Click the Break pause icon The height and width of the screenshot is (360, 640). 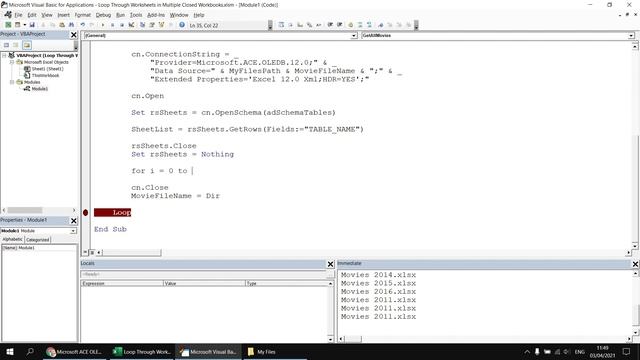(113, 25)
